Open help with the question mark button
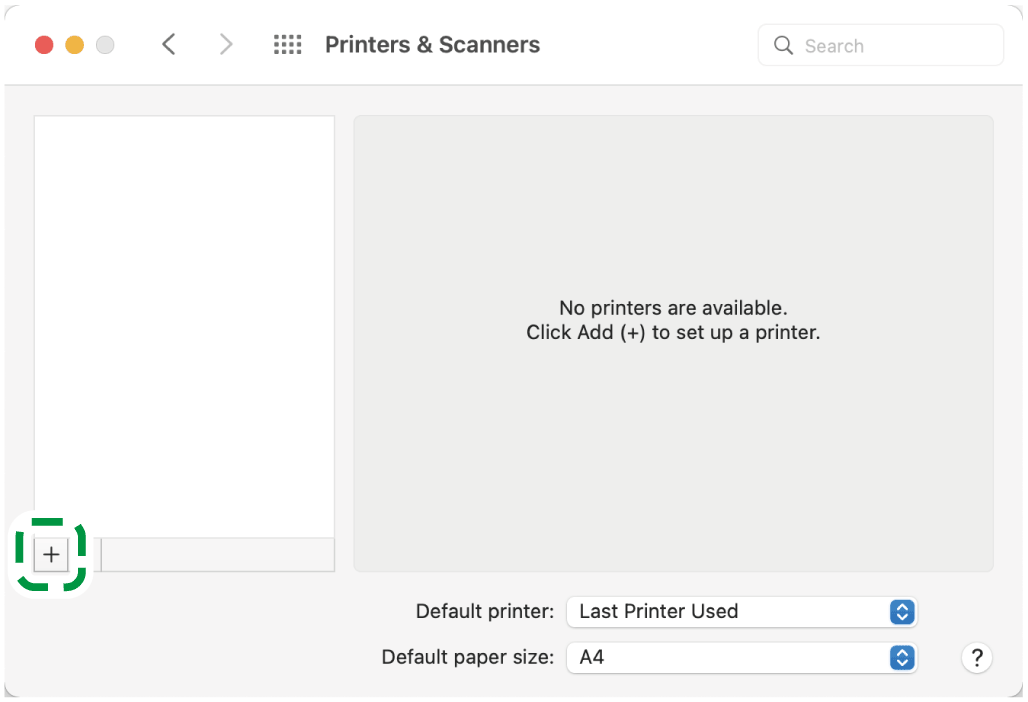Image resolution: width=1028 pixels, height=702 pixels. coord(976,658)
